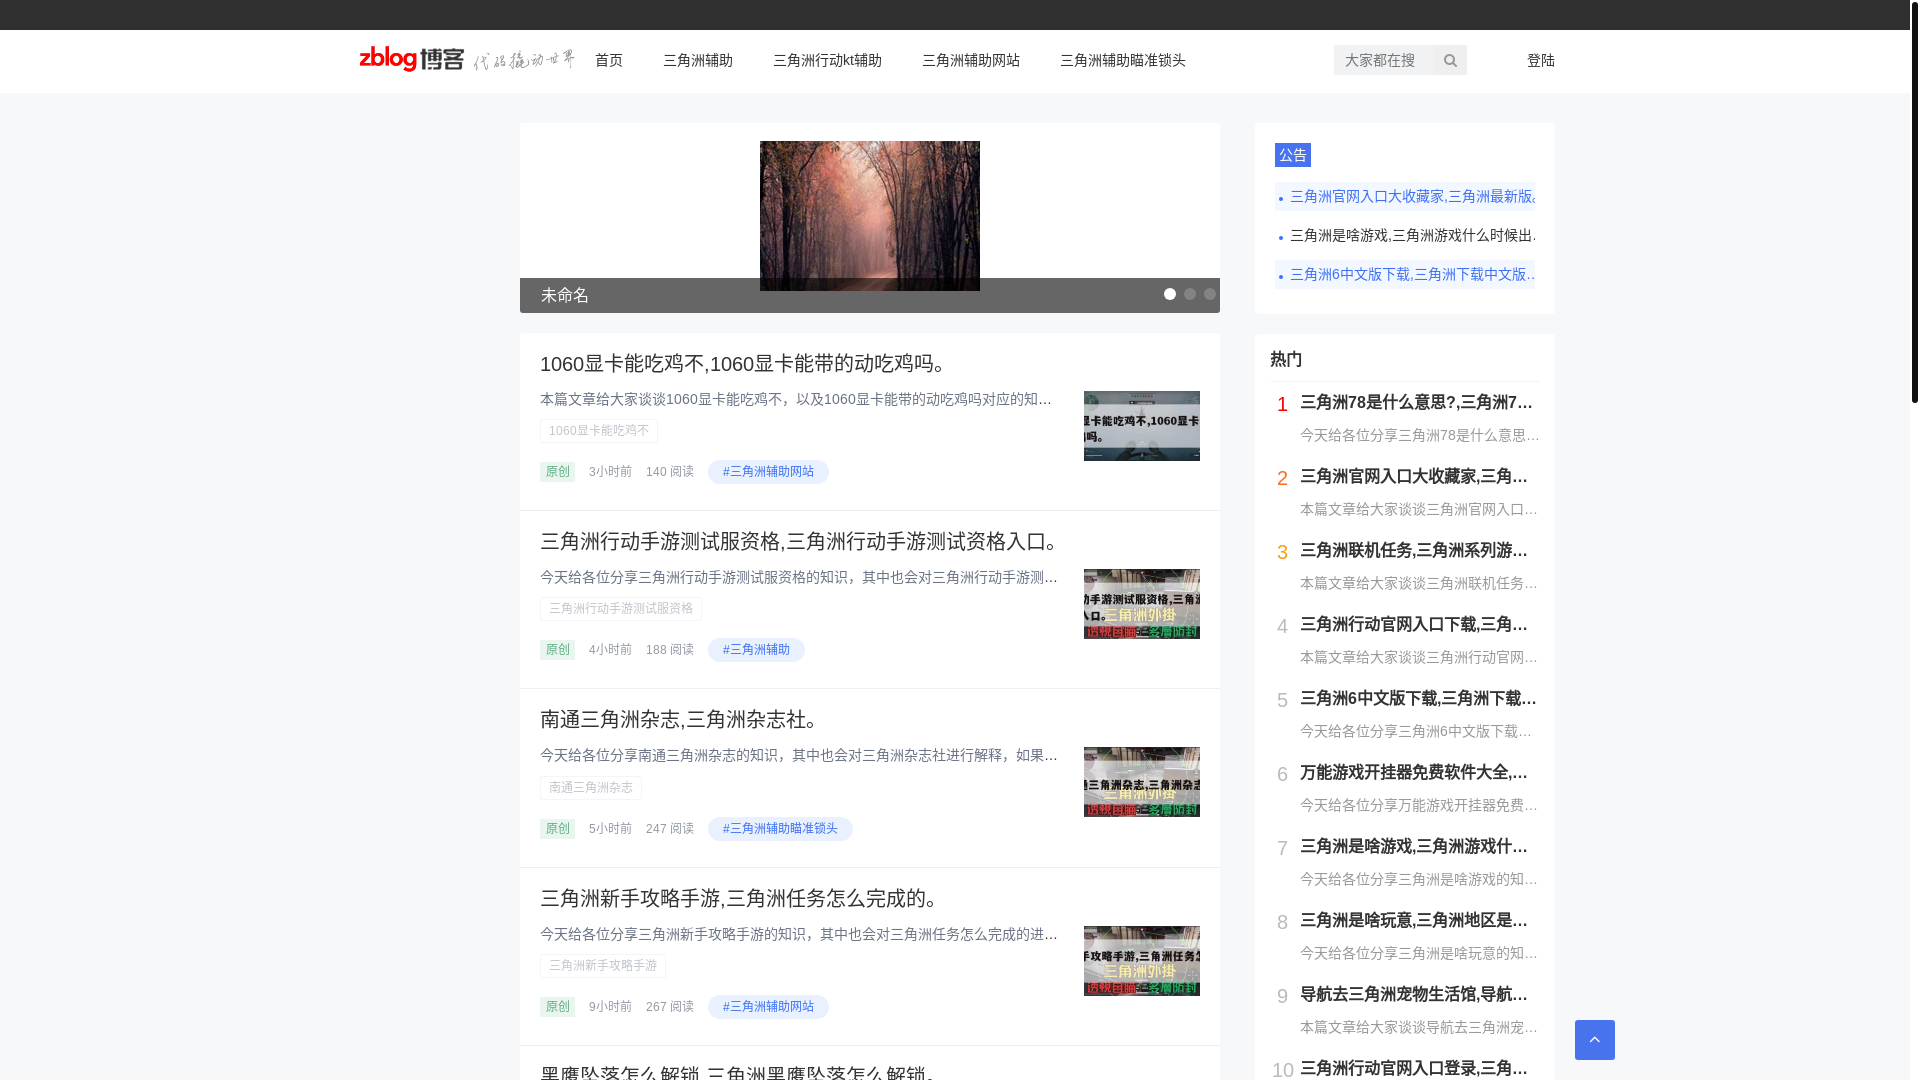The width and height of the screenshot is (1920, 1080).
Task: Click the 南通三角洲杂志 keyword tag
Action: pos(591,788)
